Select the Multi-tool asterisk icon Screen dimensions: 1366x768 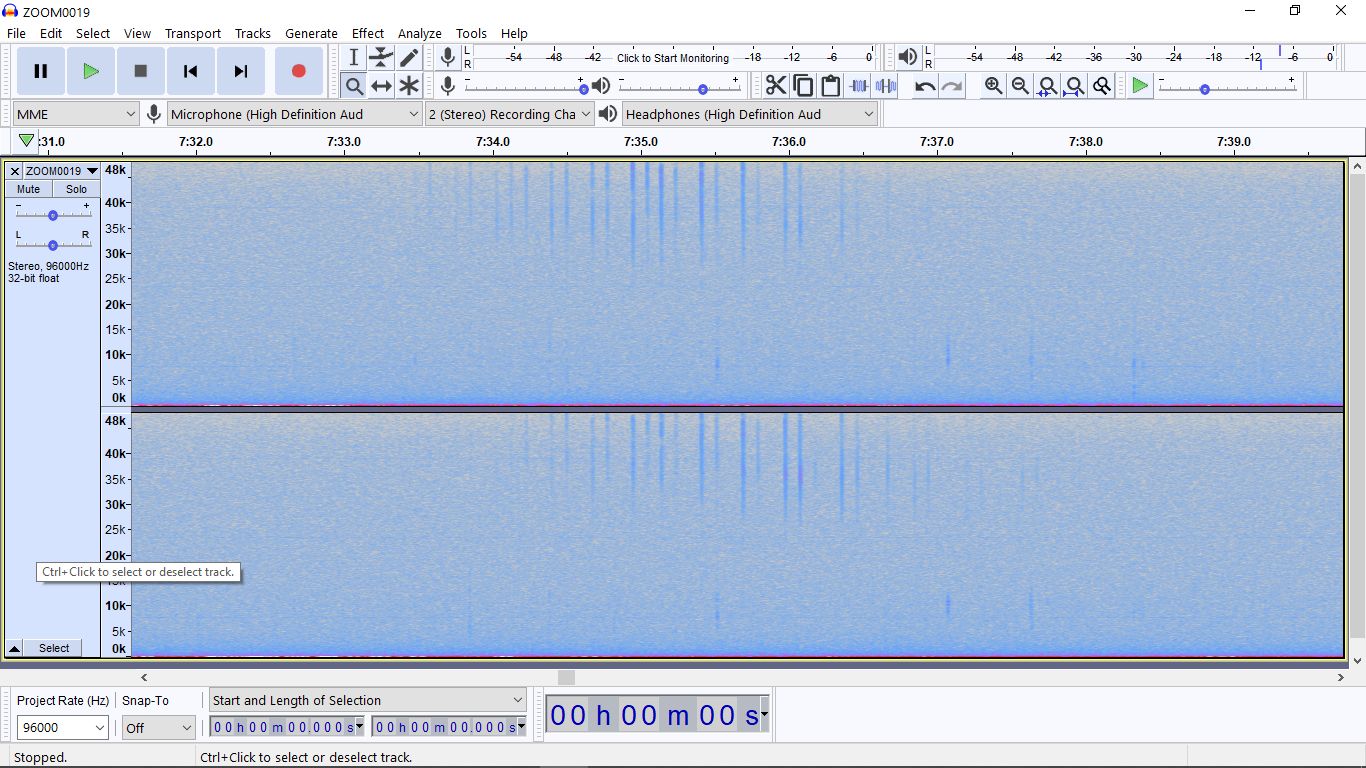click(x=409, y=86)
